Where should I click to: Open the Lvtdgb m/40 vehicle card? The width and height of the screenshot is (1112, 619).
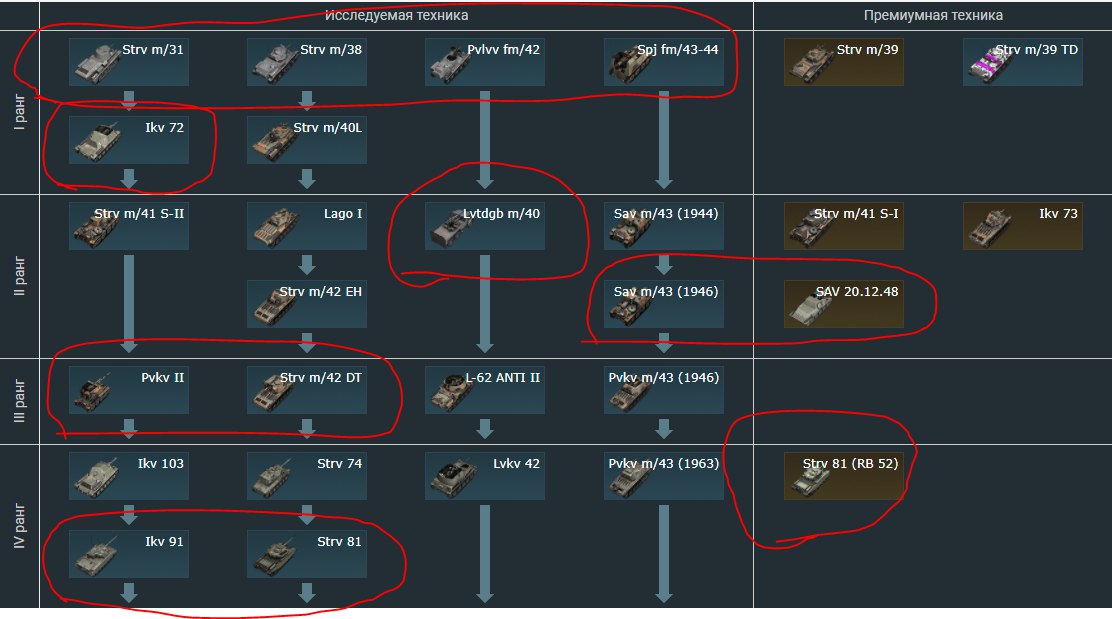485,226
